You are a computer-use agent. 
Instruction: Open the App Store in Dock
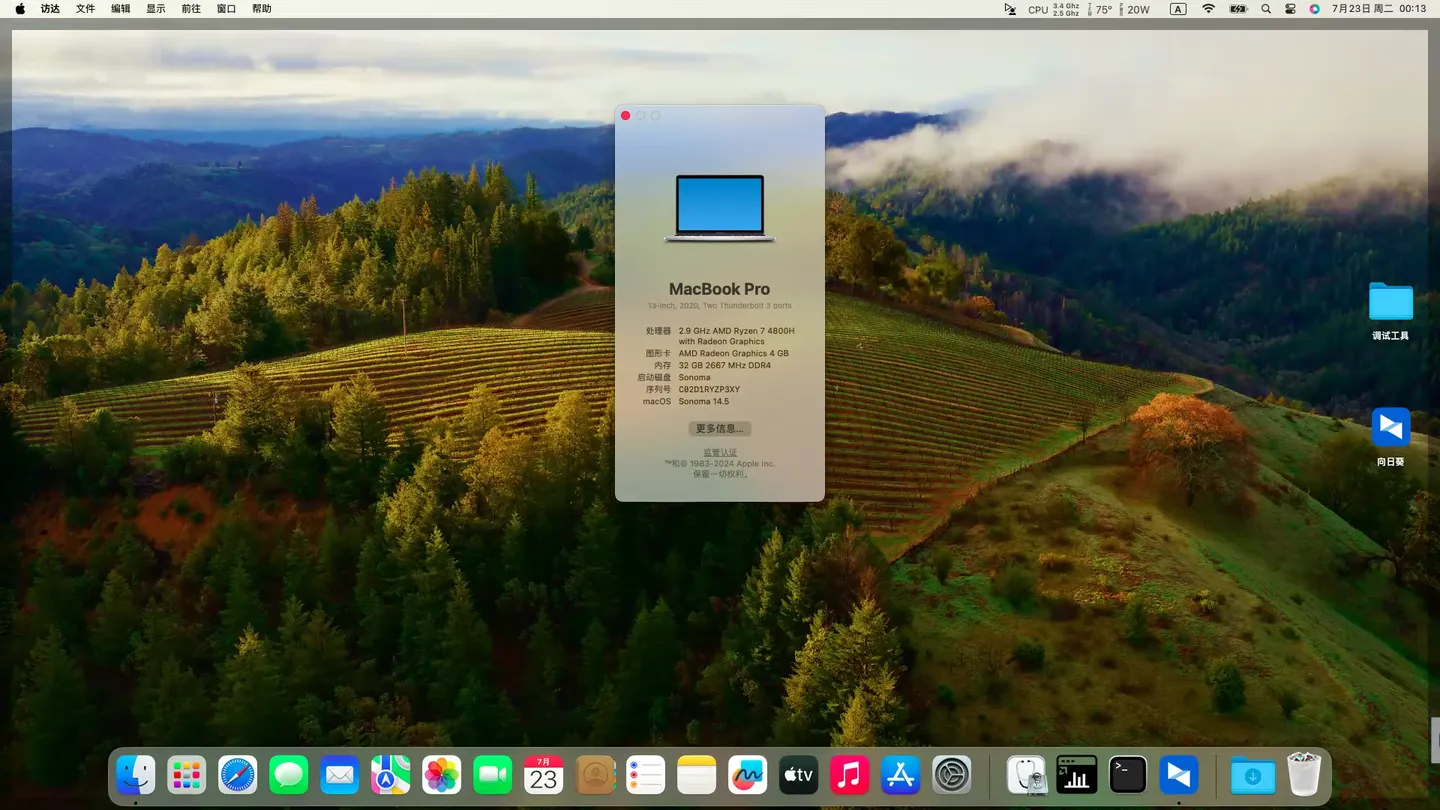point(900,775)
